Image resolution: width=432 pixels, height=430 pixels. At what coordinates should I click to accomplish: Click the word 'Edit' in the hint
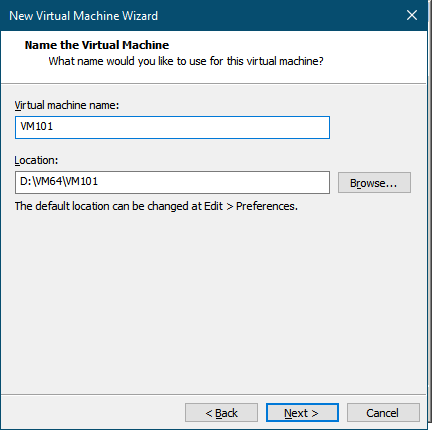[x=213, y=206]
